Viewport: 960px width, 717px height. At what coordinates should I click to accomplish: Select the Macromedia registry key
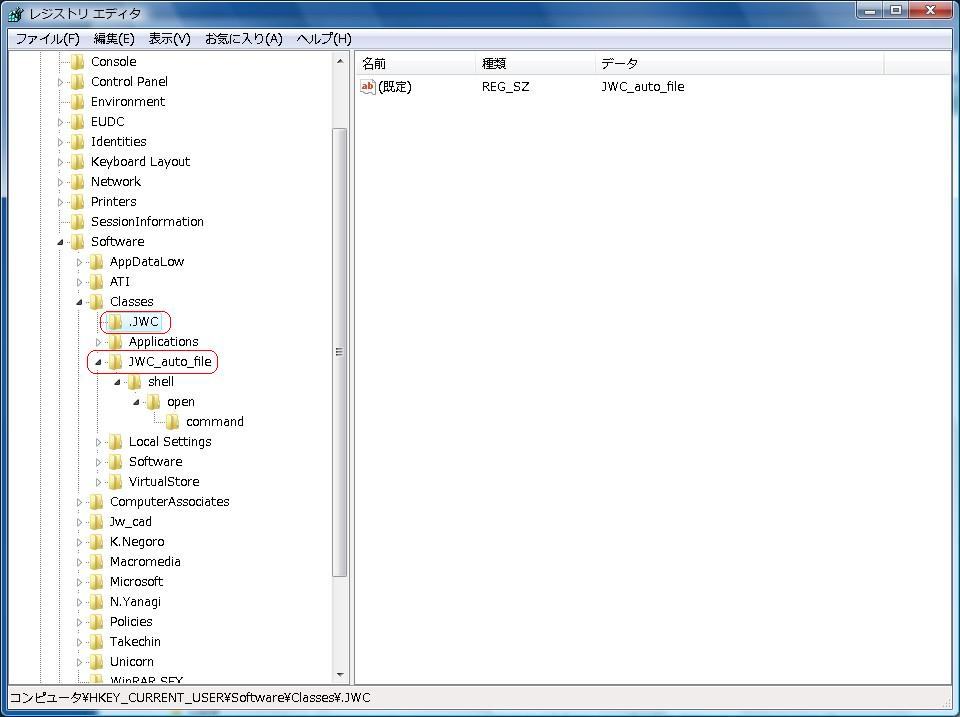coord(145,562)
